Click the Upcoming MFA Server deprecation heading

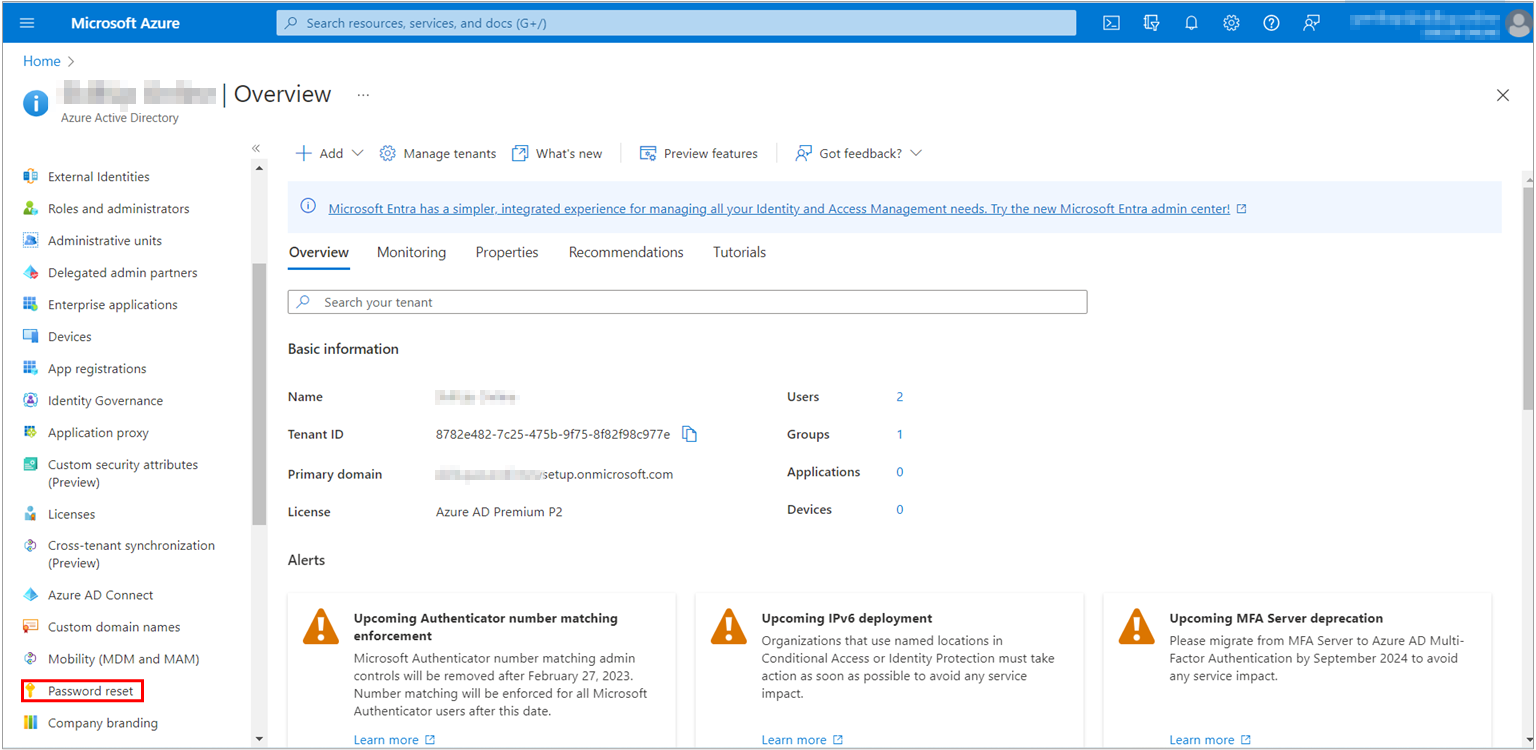(x=1276, y=618)
